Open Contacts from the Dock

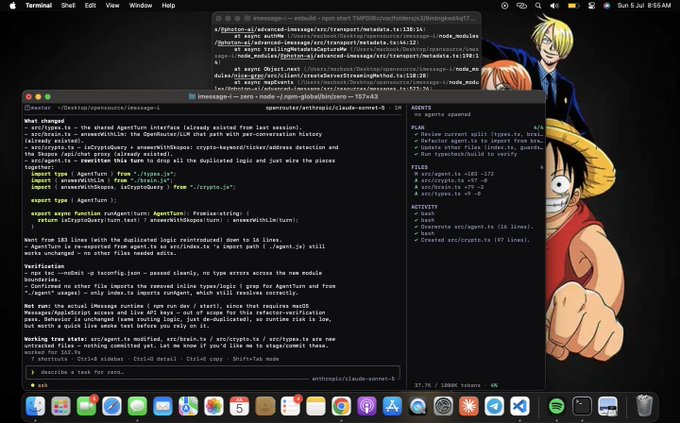[265, 406]
